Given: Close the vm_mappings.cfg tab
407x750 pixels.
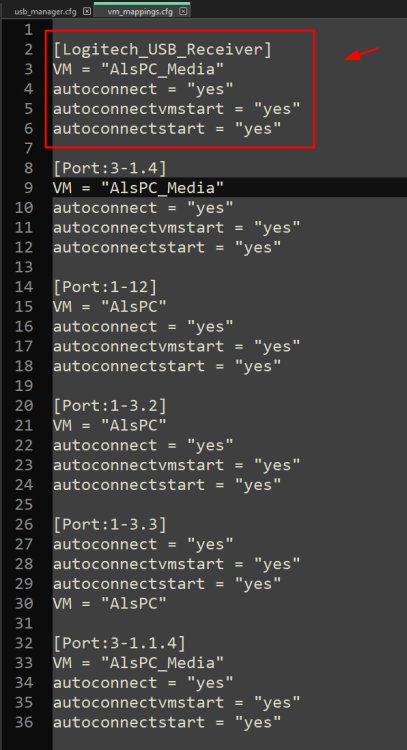Looking at the screenshot, I should click(x=183, y=11).
